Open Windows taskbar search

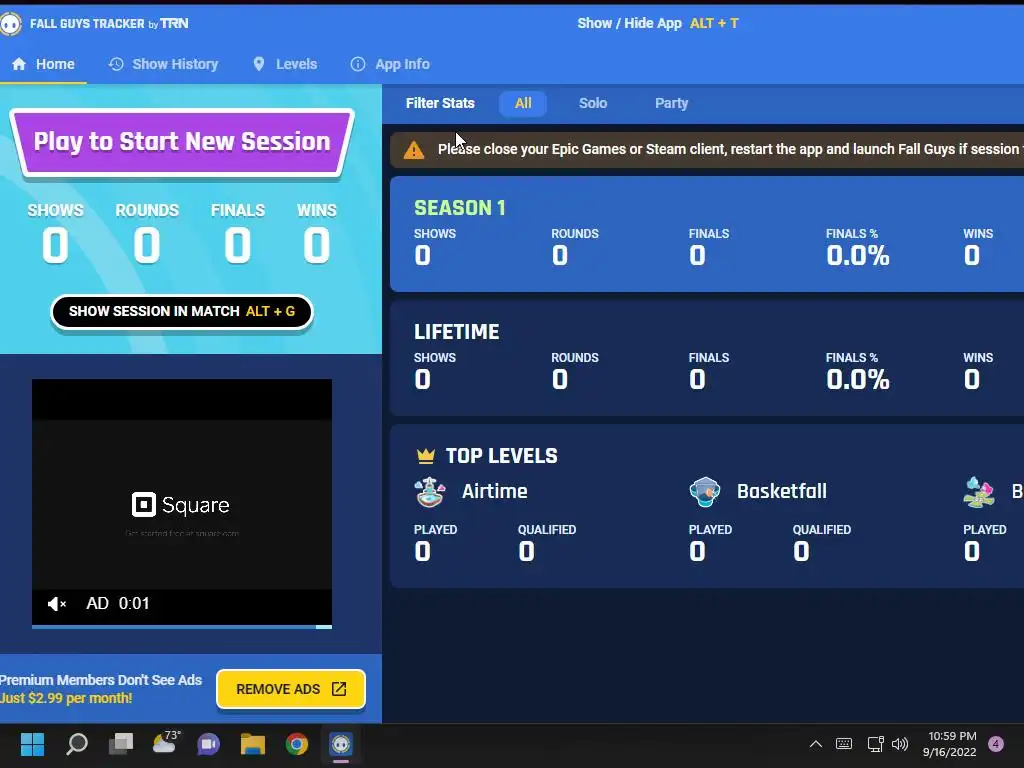pos(76,744)
